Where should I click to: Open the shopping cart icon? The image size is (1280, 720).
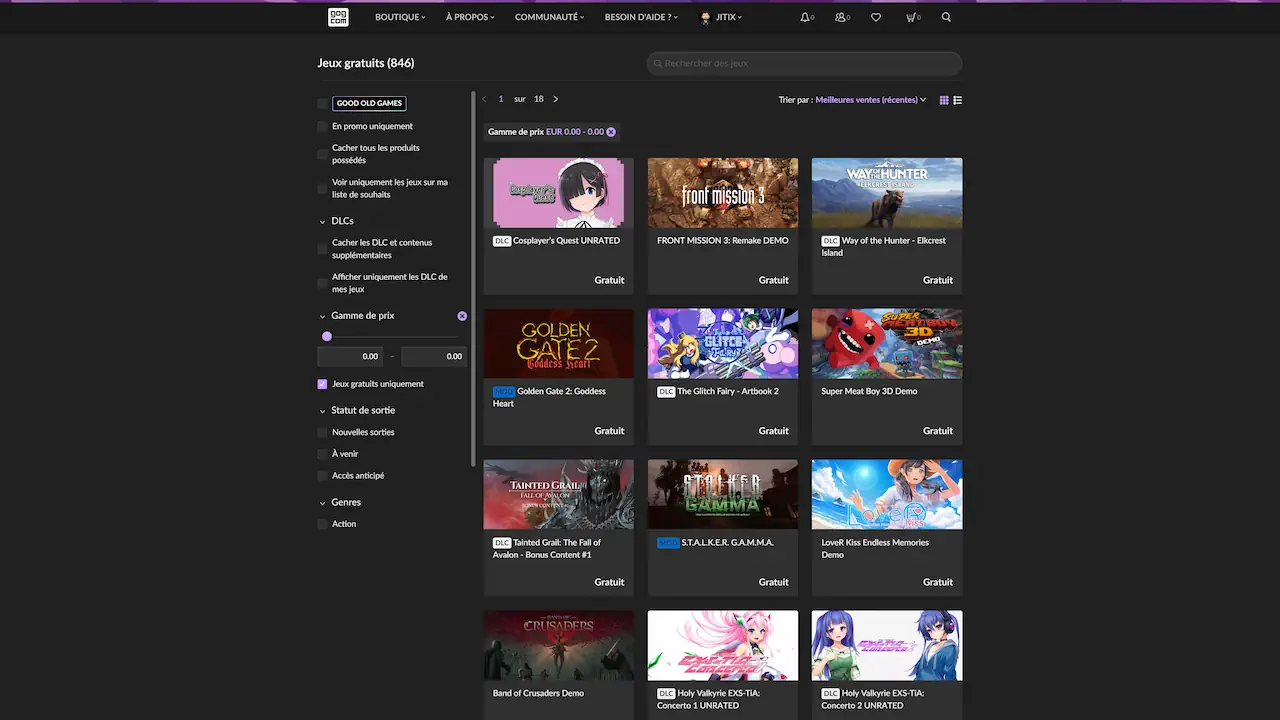[911, 17]
